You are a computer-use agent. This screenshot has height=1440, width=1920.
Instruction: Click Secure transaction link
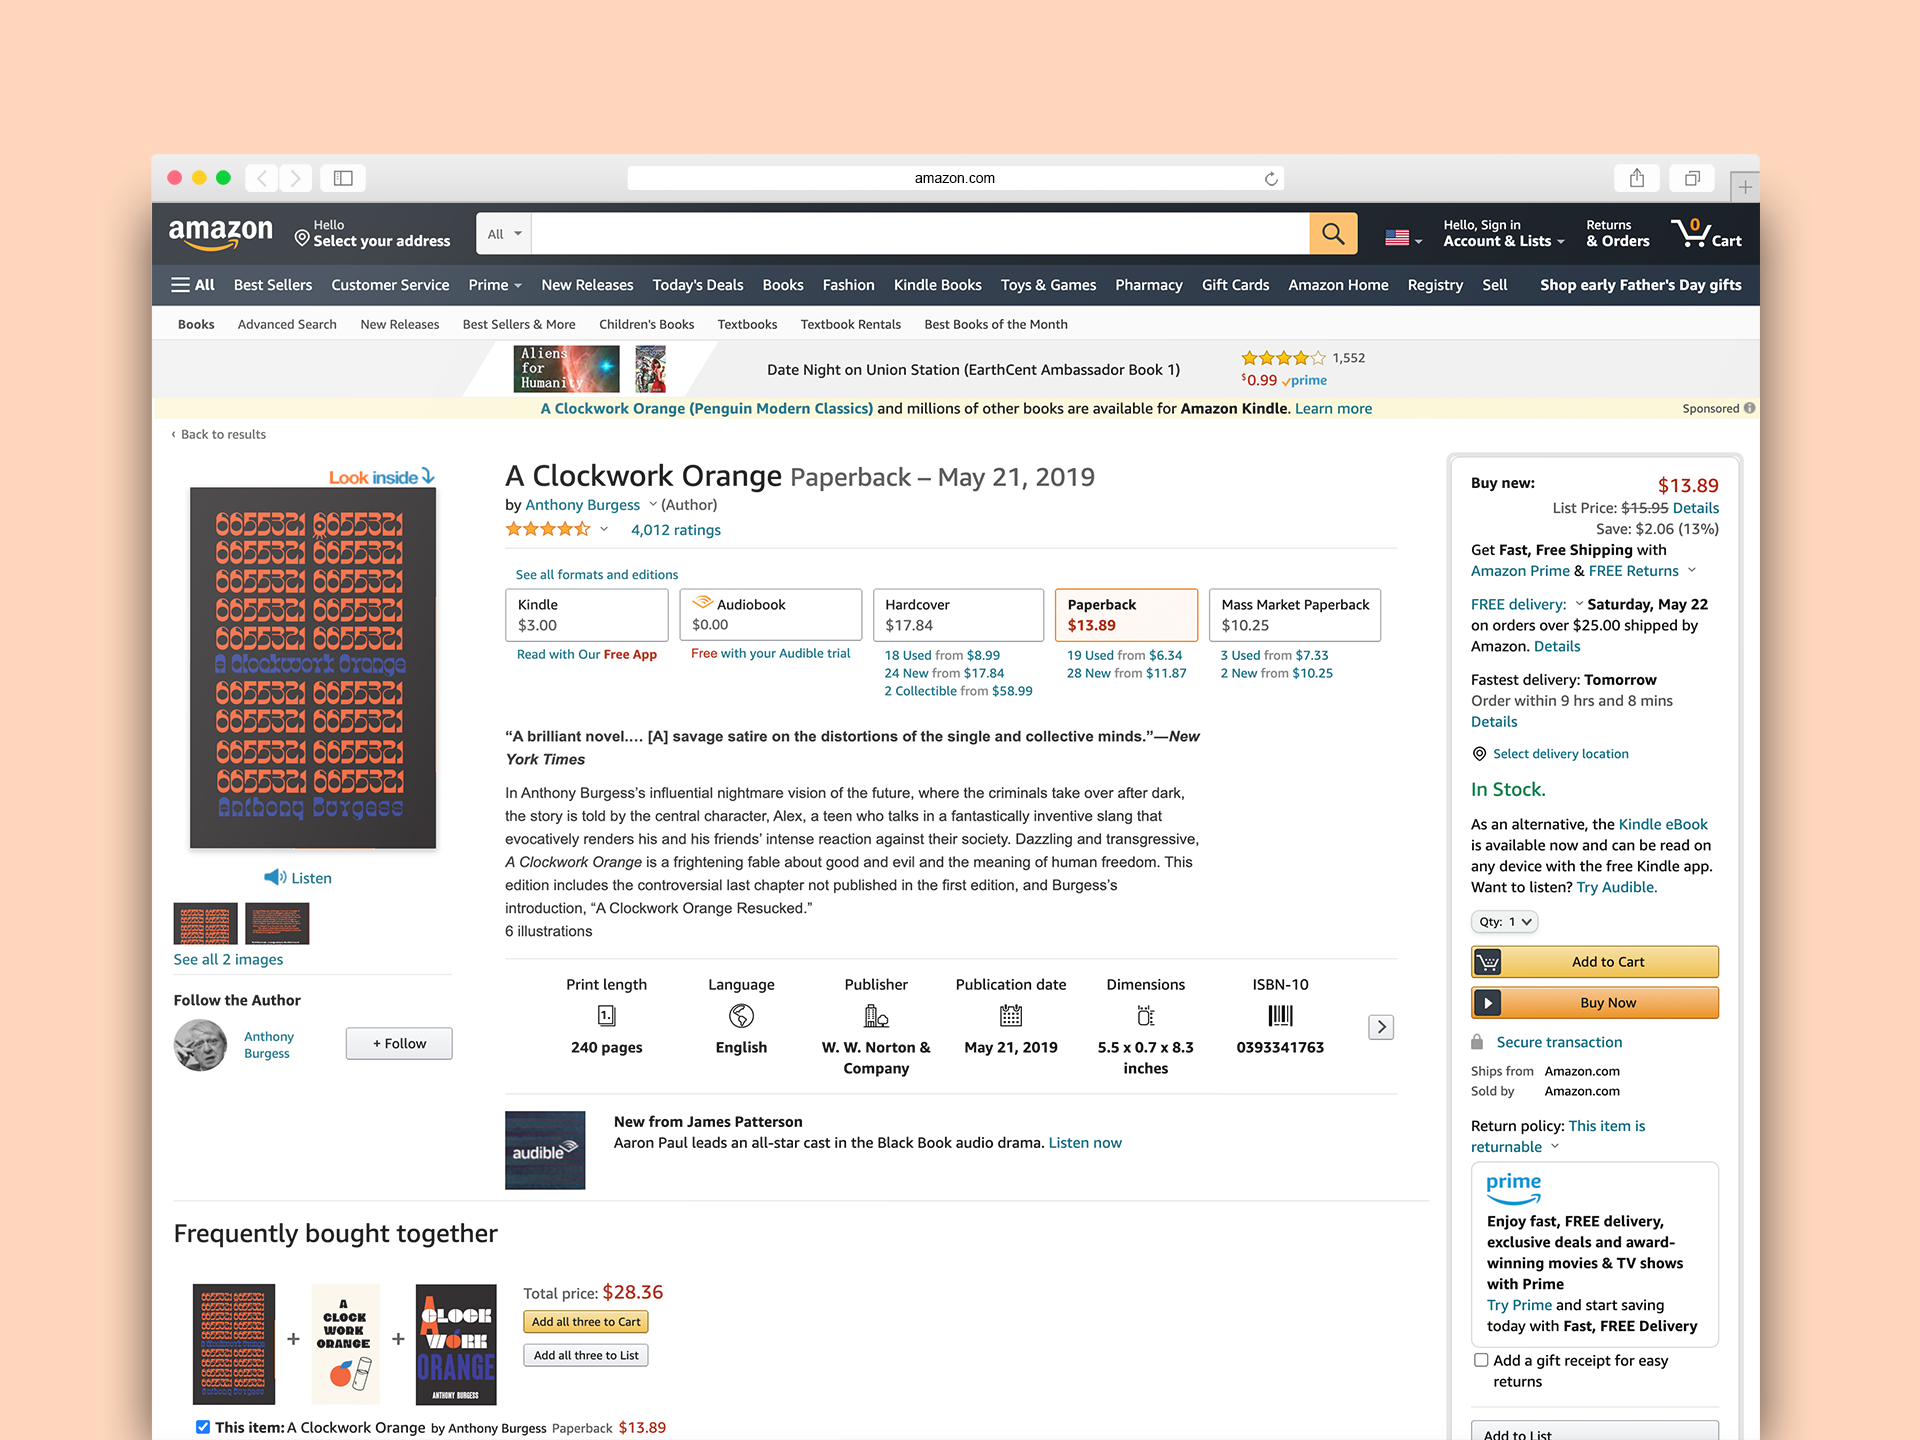[1559, 1042]
